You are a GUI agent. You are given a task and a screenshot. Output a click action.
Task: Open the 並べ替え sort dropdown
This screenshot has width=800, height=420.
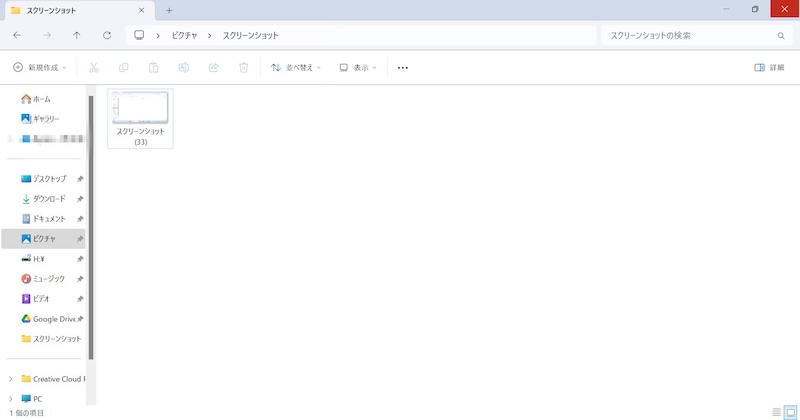pyautogui.click(x=296, y=67)
